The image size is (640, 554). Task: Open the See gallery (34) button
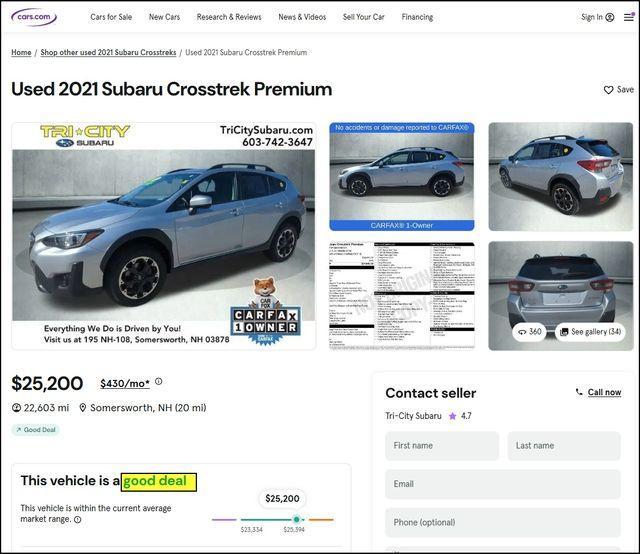click(x=591, y=332)
